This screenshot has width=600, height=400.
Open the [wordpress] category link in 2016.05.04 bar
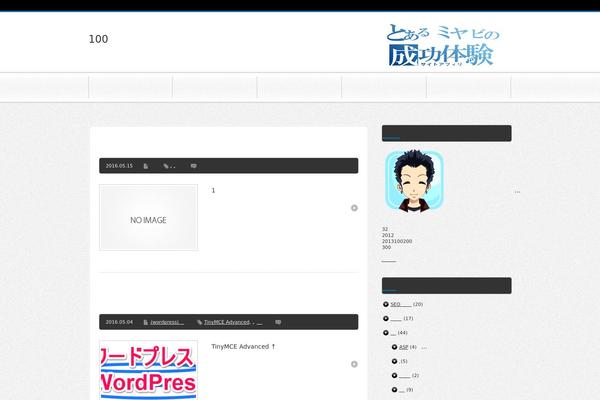167,322
